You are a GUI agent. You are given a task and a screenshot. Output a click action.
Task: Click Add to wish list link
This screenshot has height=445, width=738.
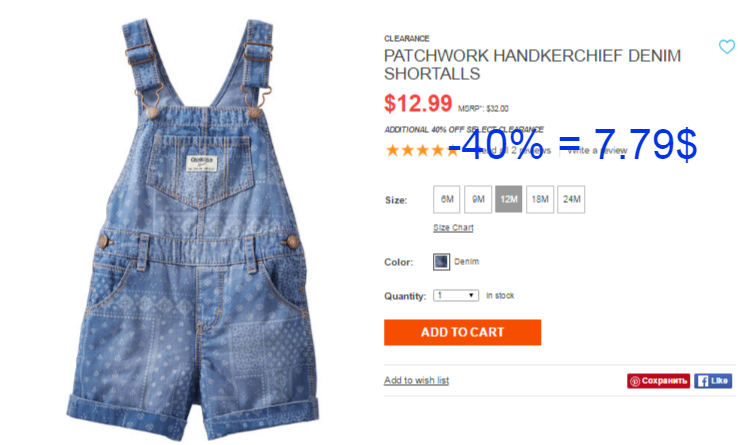417,380
